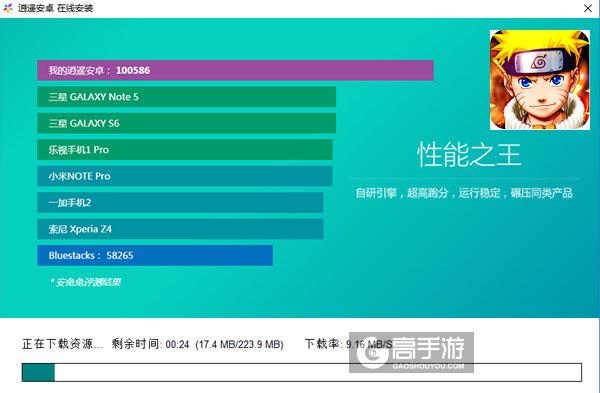Select the 三星 GALAXY Note 5 bar
This screenshot has height=393, width=600.
[x=186, y=97]
